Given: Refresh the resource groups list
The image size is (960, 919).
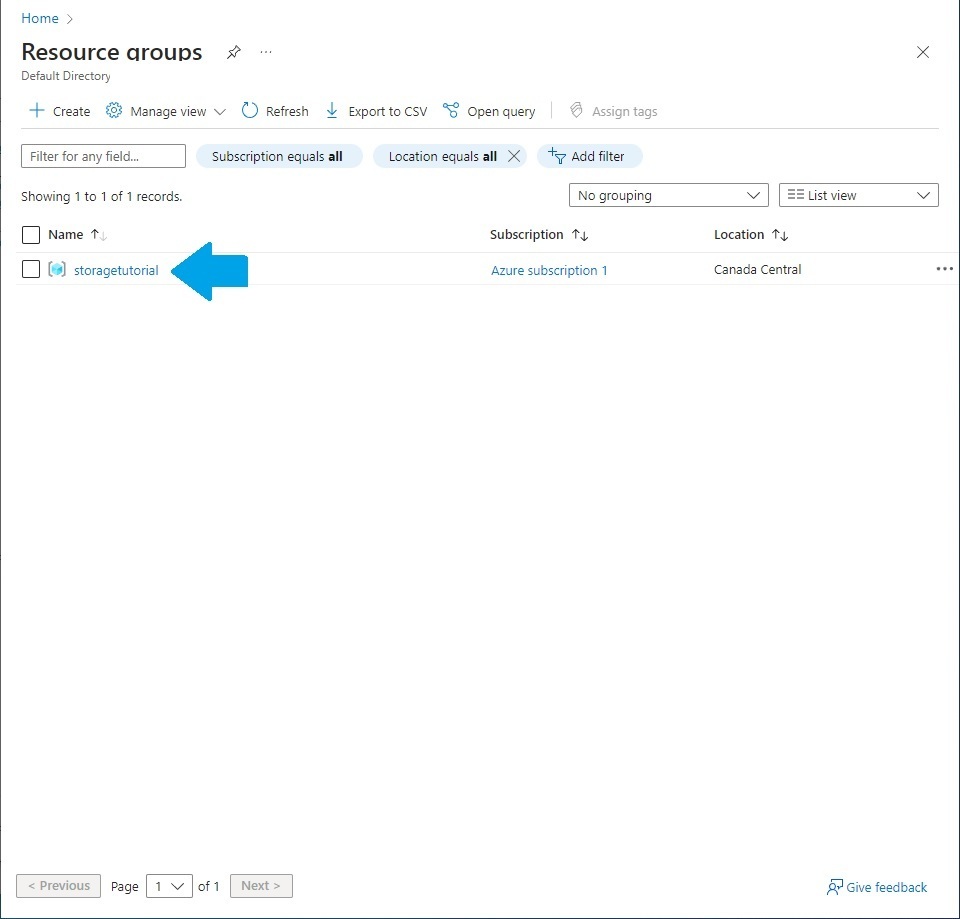Looking at the screenshot, I should coord(275,111).
